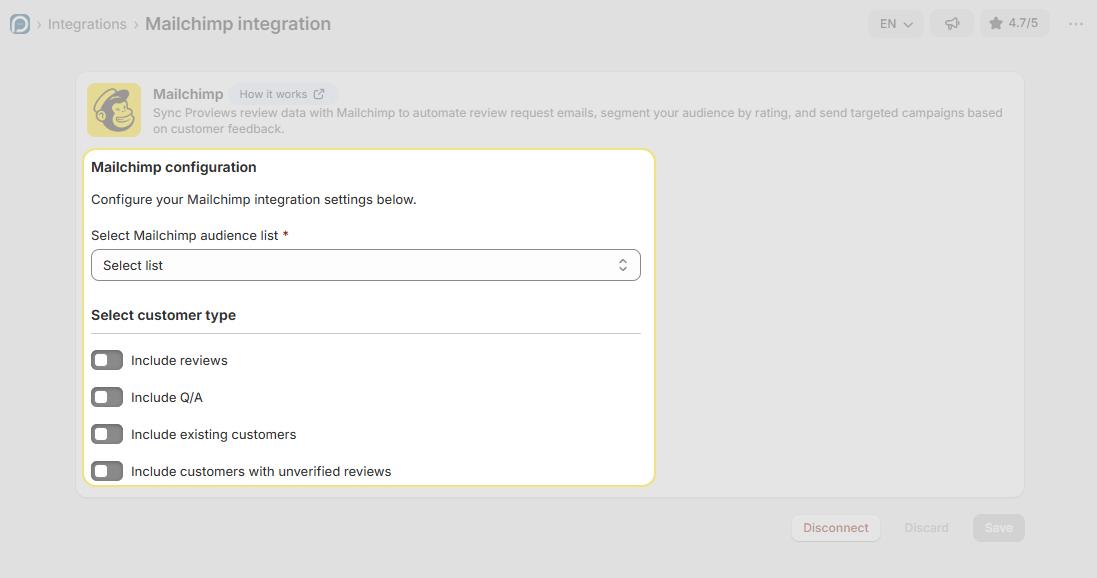The image size is (1097, 578).
Task: Click the Disconnect button
Action: (835, 528)
